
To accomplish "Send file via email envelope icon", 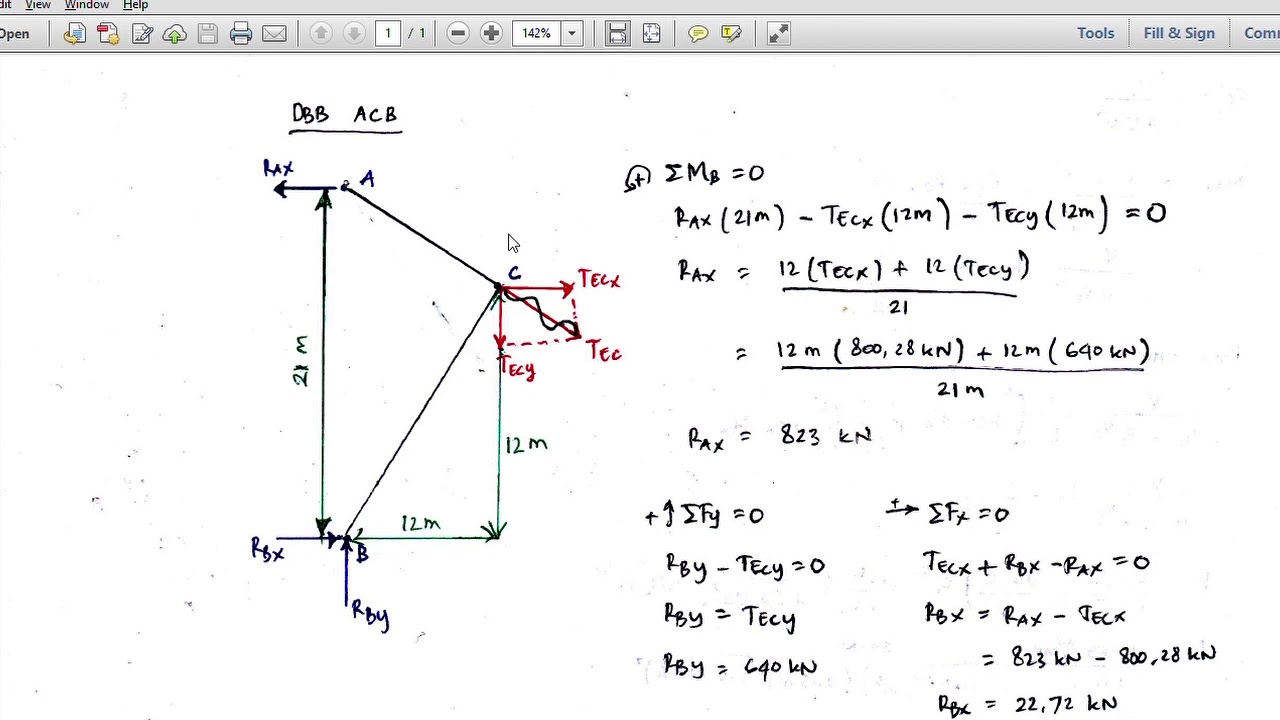I will [x=274, y=34].
